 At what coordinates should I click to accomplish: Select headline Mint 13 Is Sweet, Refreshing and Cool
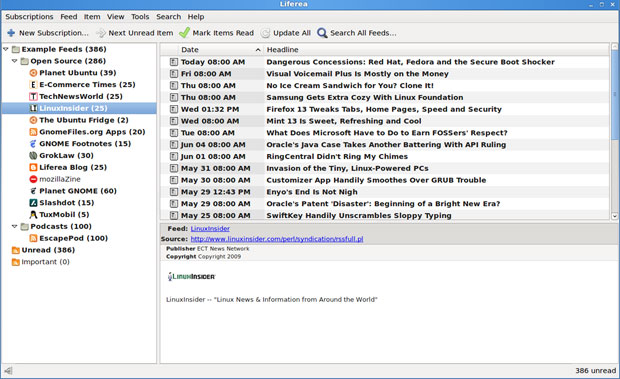click(344, 121)
